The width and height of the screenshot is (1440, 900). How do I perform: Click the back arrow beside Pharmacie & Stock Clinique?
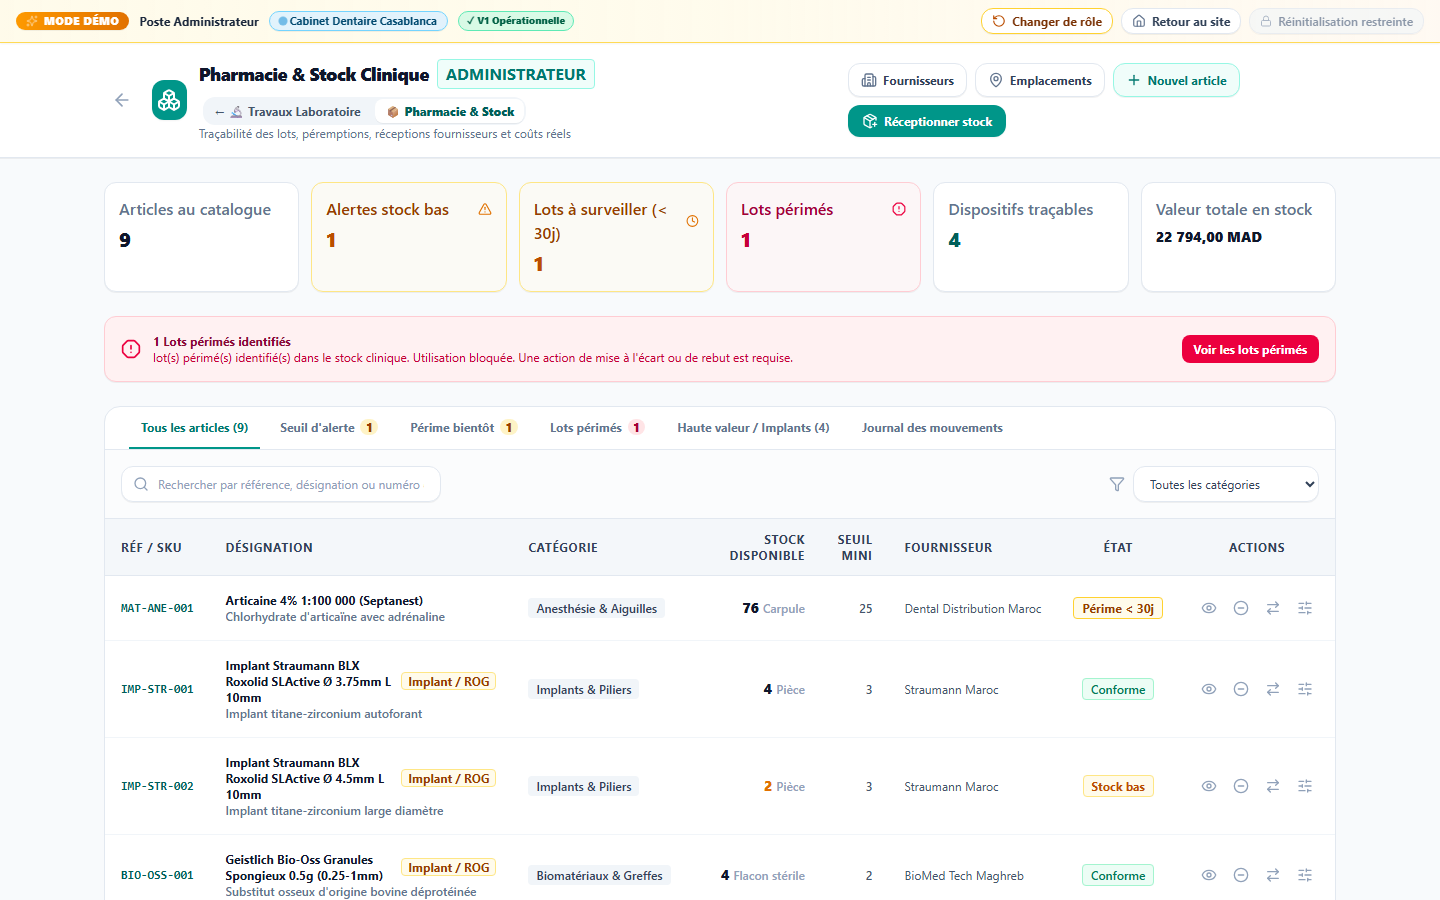click(x=122, y=100)
